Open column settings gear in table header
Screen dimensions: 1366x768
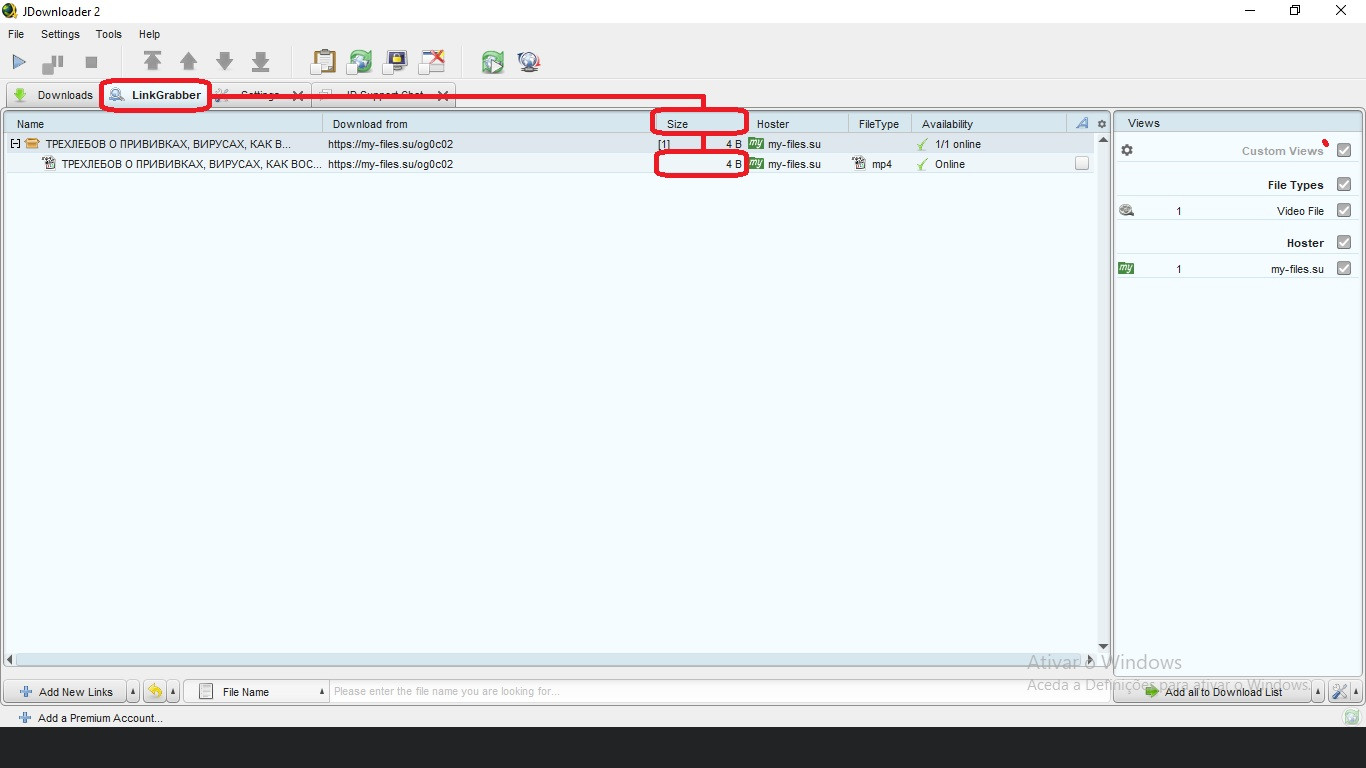[1102, 124]
